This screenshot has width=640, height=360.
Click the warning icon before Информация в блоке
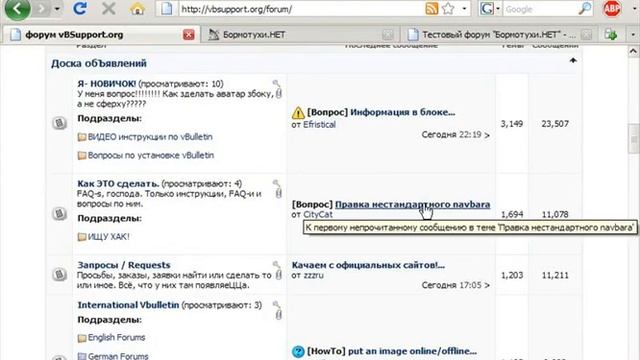(298, 112)
